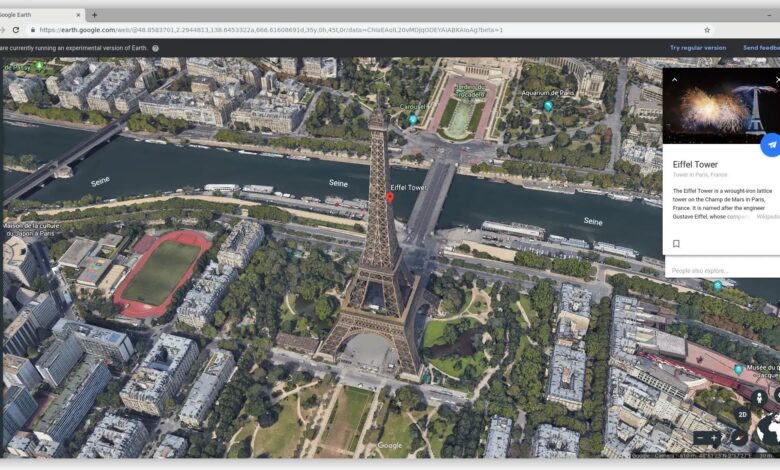
Task: Collapse the Eiffel Tower info card
Action: coord(675,80)
